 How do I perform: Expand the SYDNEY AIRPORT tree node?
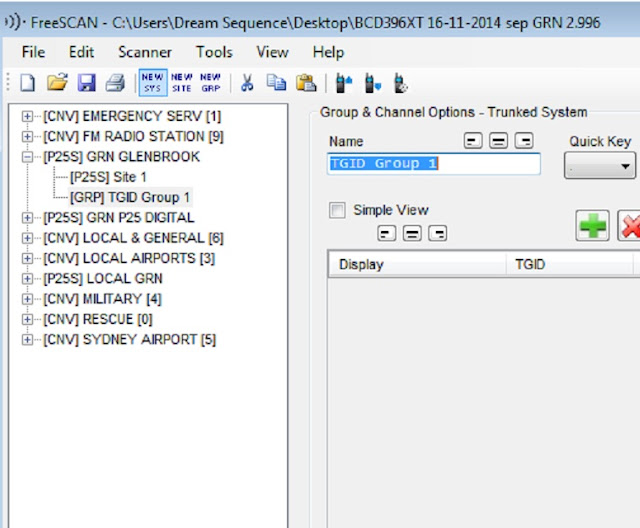27,339
